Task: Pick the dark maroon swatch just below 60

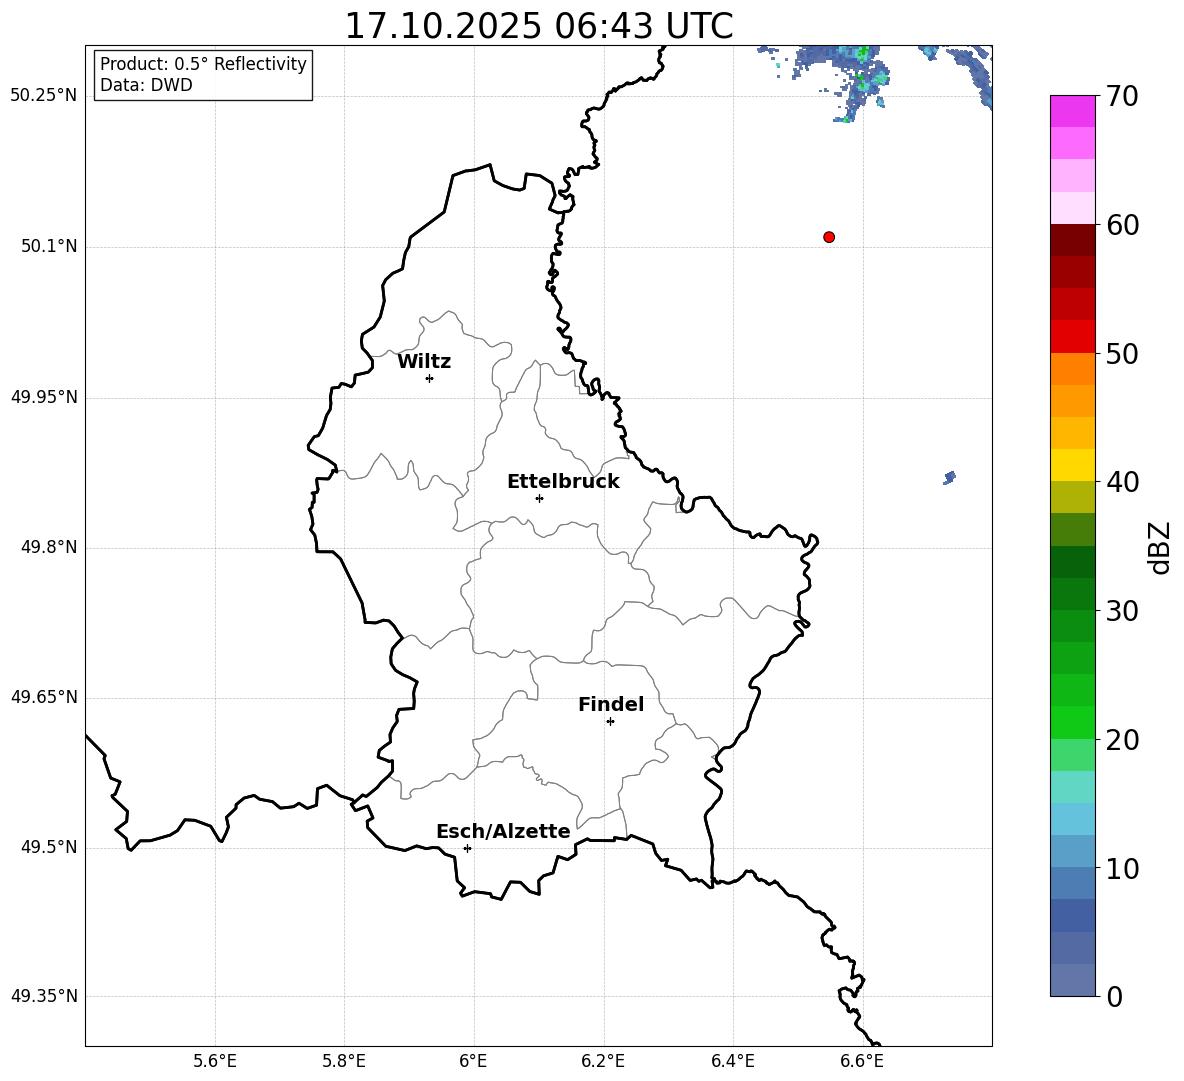Action: 1072,240
